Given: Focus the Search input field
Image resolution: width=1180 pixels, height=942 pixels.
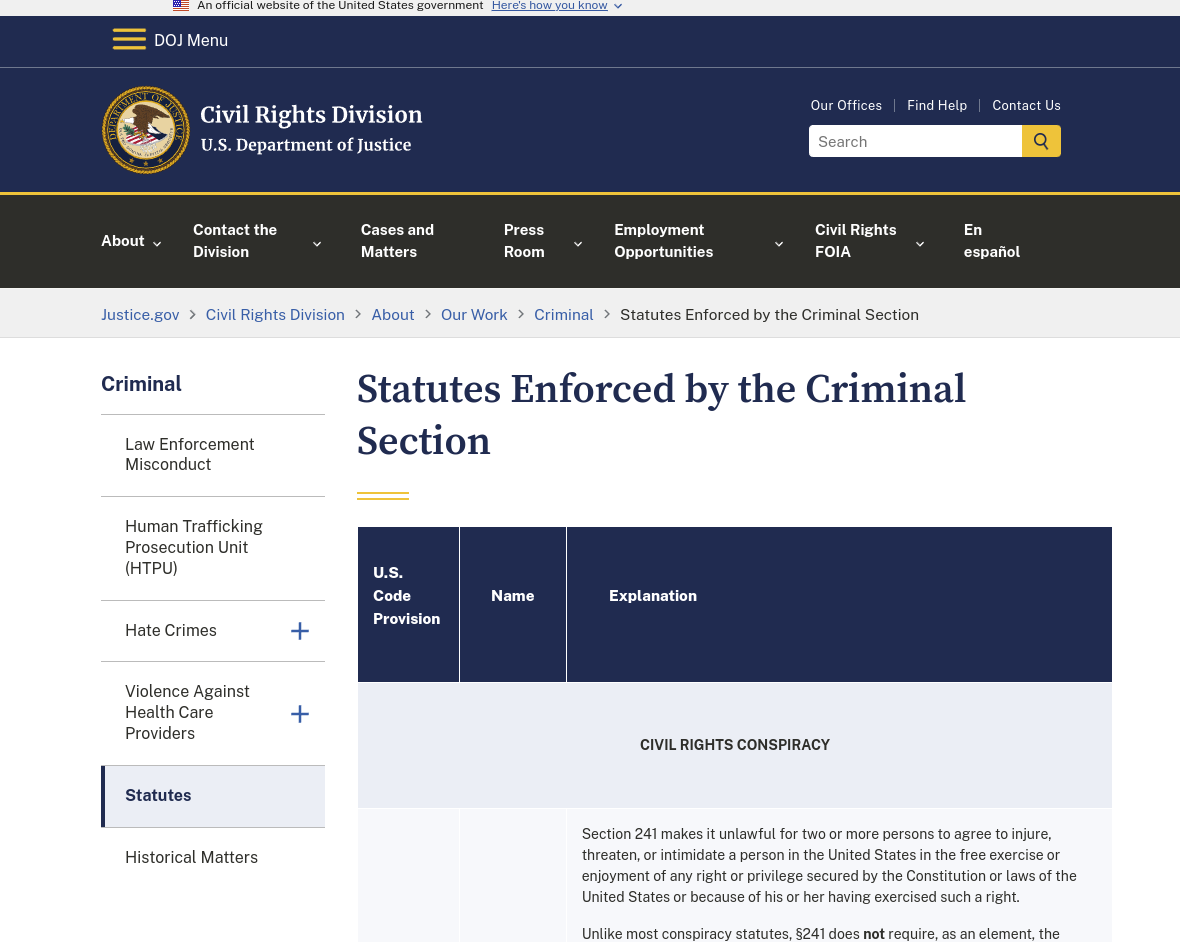Looking at the screenshot, I should [915, 141].
